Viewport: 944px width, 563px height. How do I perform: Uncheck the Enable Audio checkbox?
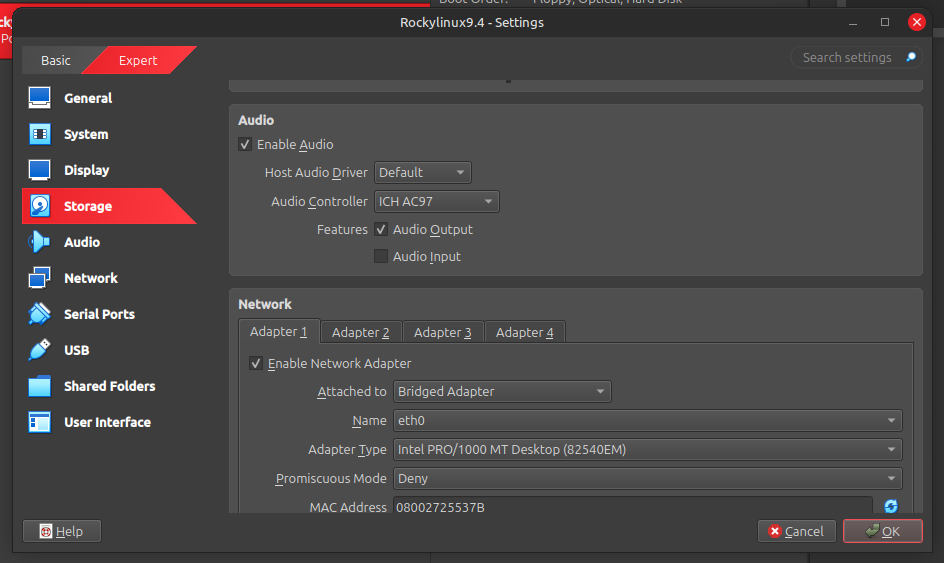245,145
